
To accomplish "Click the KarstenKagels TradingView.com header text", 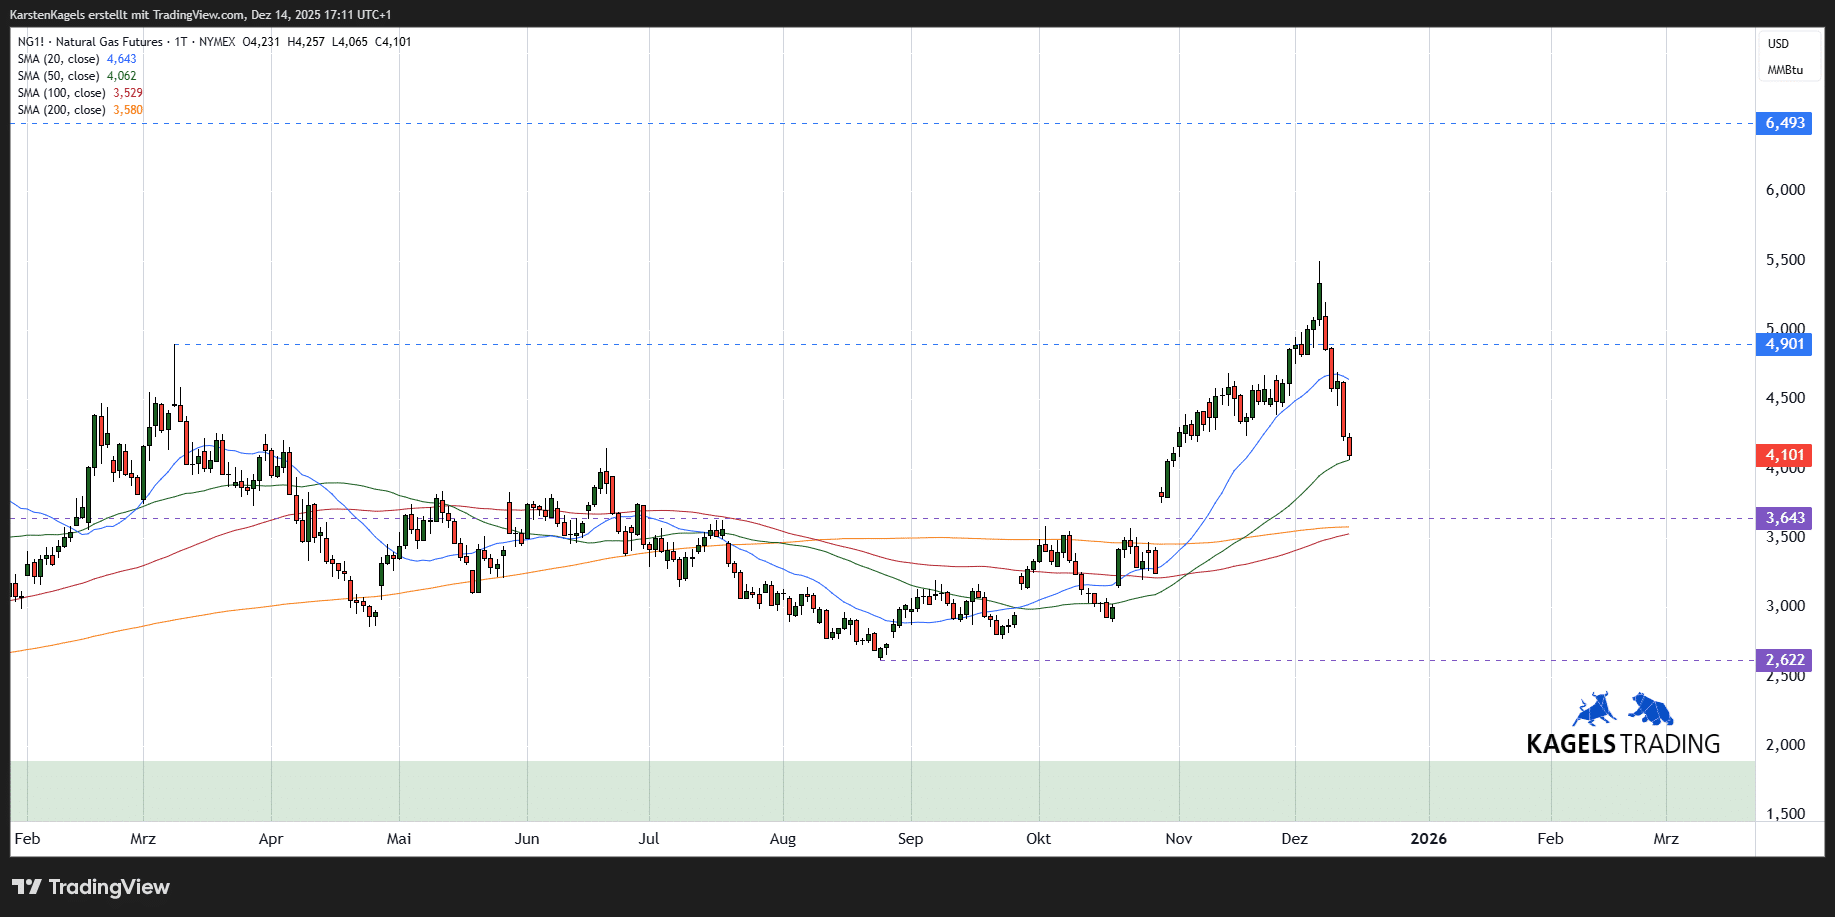I will click(200, 15).
